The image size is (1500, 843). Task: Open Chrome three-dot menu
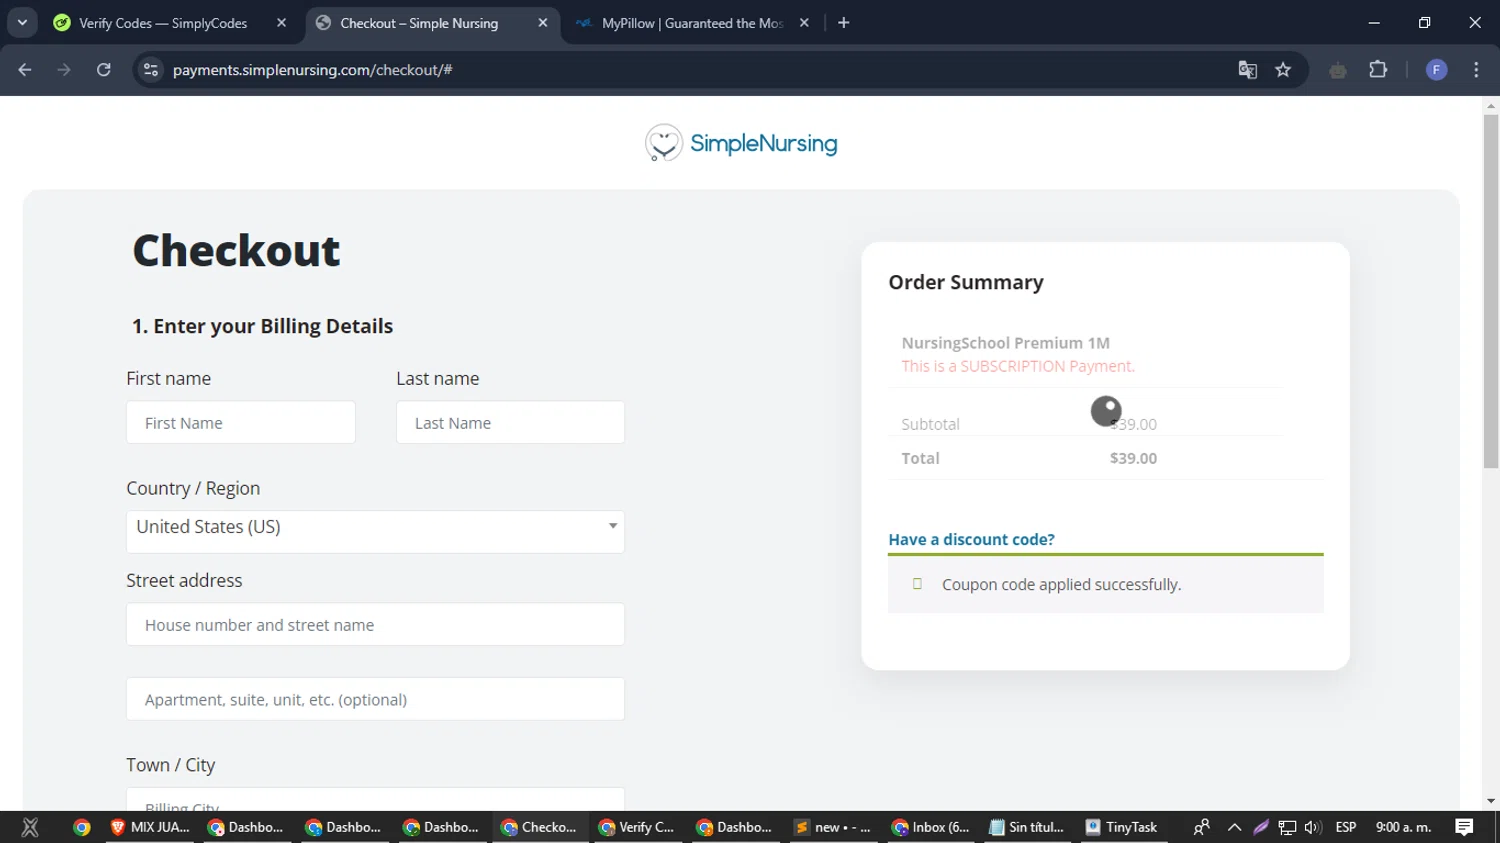(x=1476, y=70)
